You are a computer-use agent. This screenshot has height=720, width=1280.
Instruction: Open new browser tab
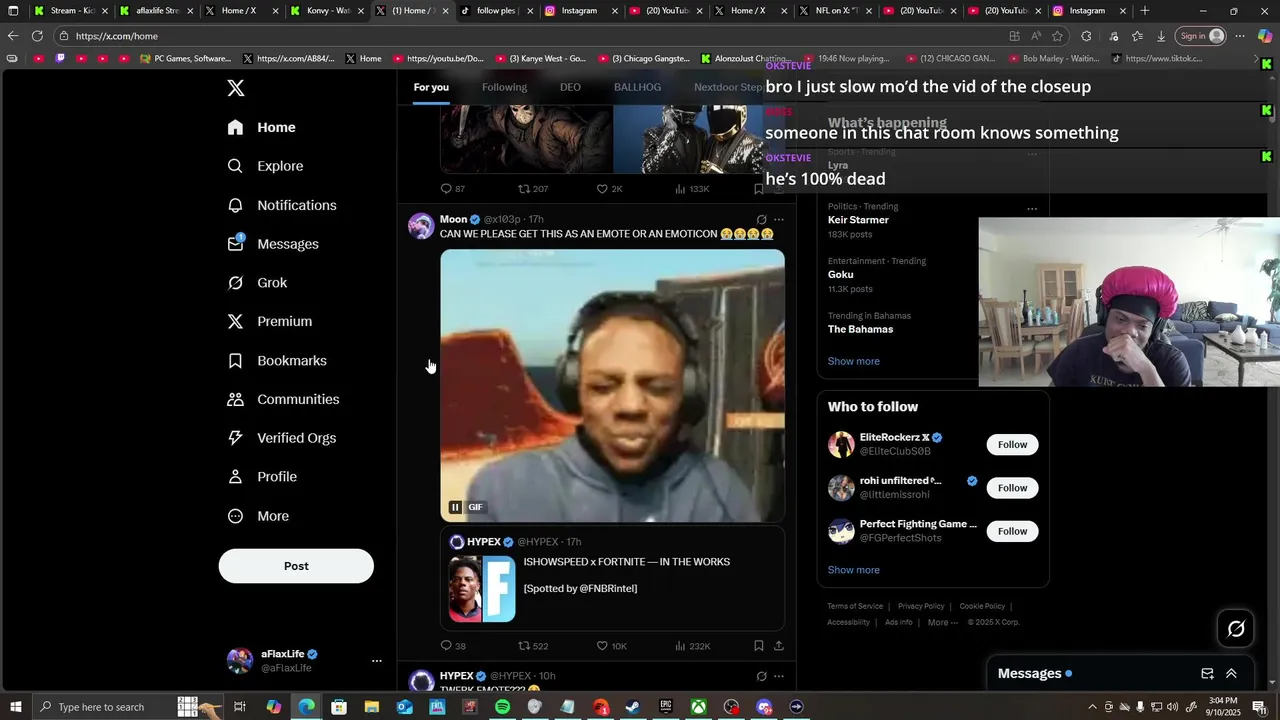pos(1145,11)
